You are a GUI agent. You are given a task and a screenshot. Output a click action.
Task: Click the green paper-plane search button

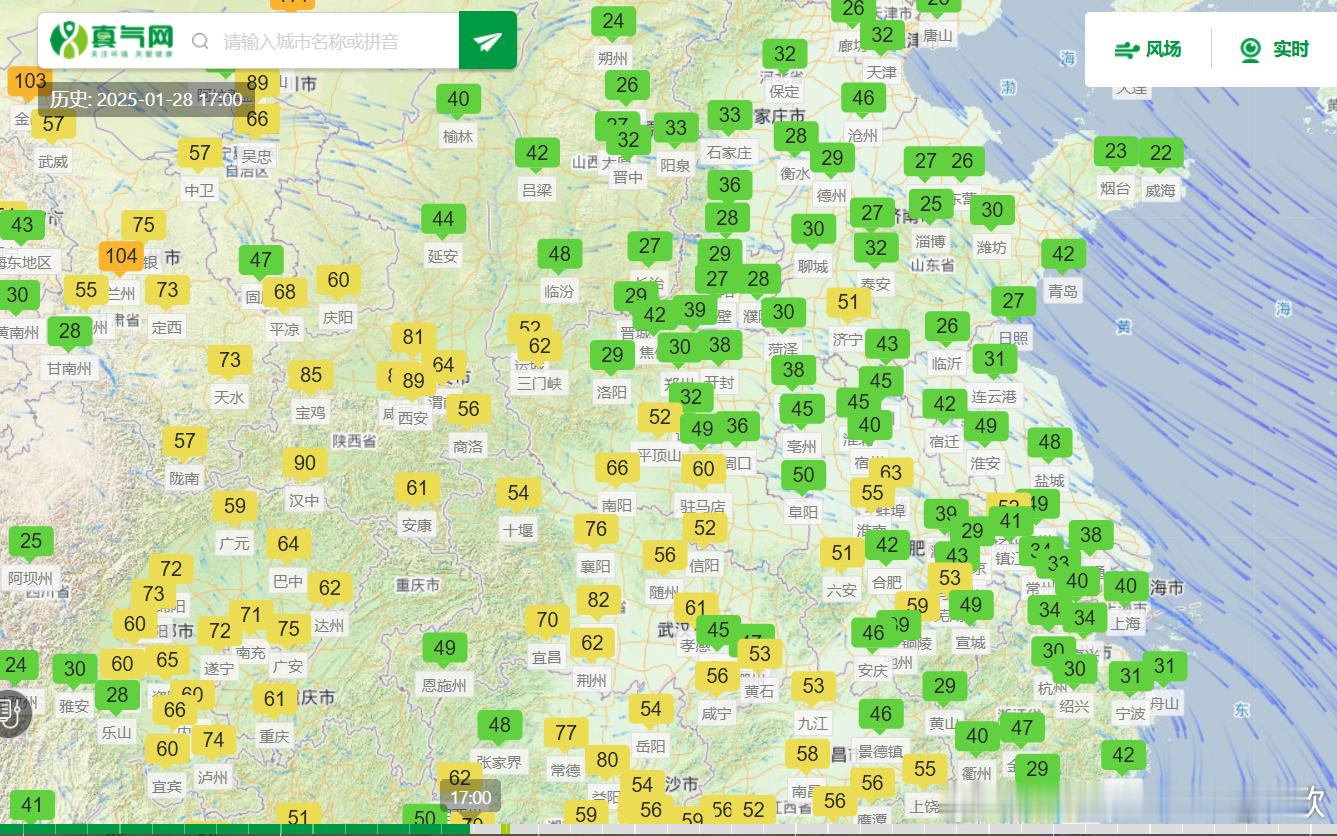[488, 41]
